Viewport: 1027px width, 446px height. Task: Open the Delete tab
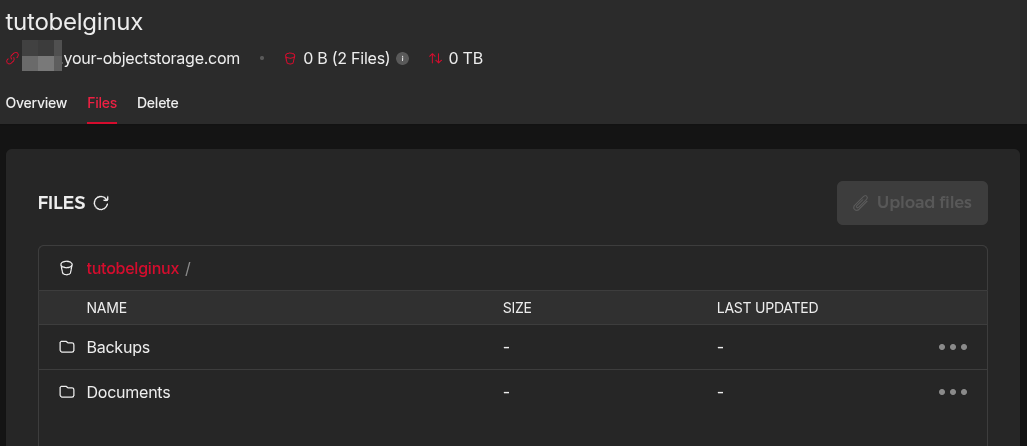pos(158,103)
